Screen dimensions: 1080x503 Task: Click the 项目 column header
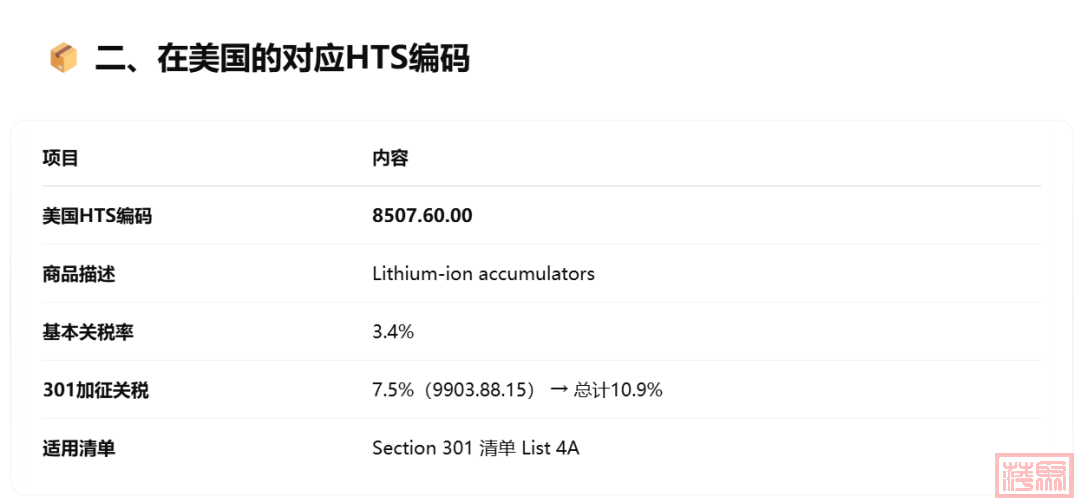(x=61, y=158)
